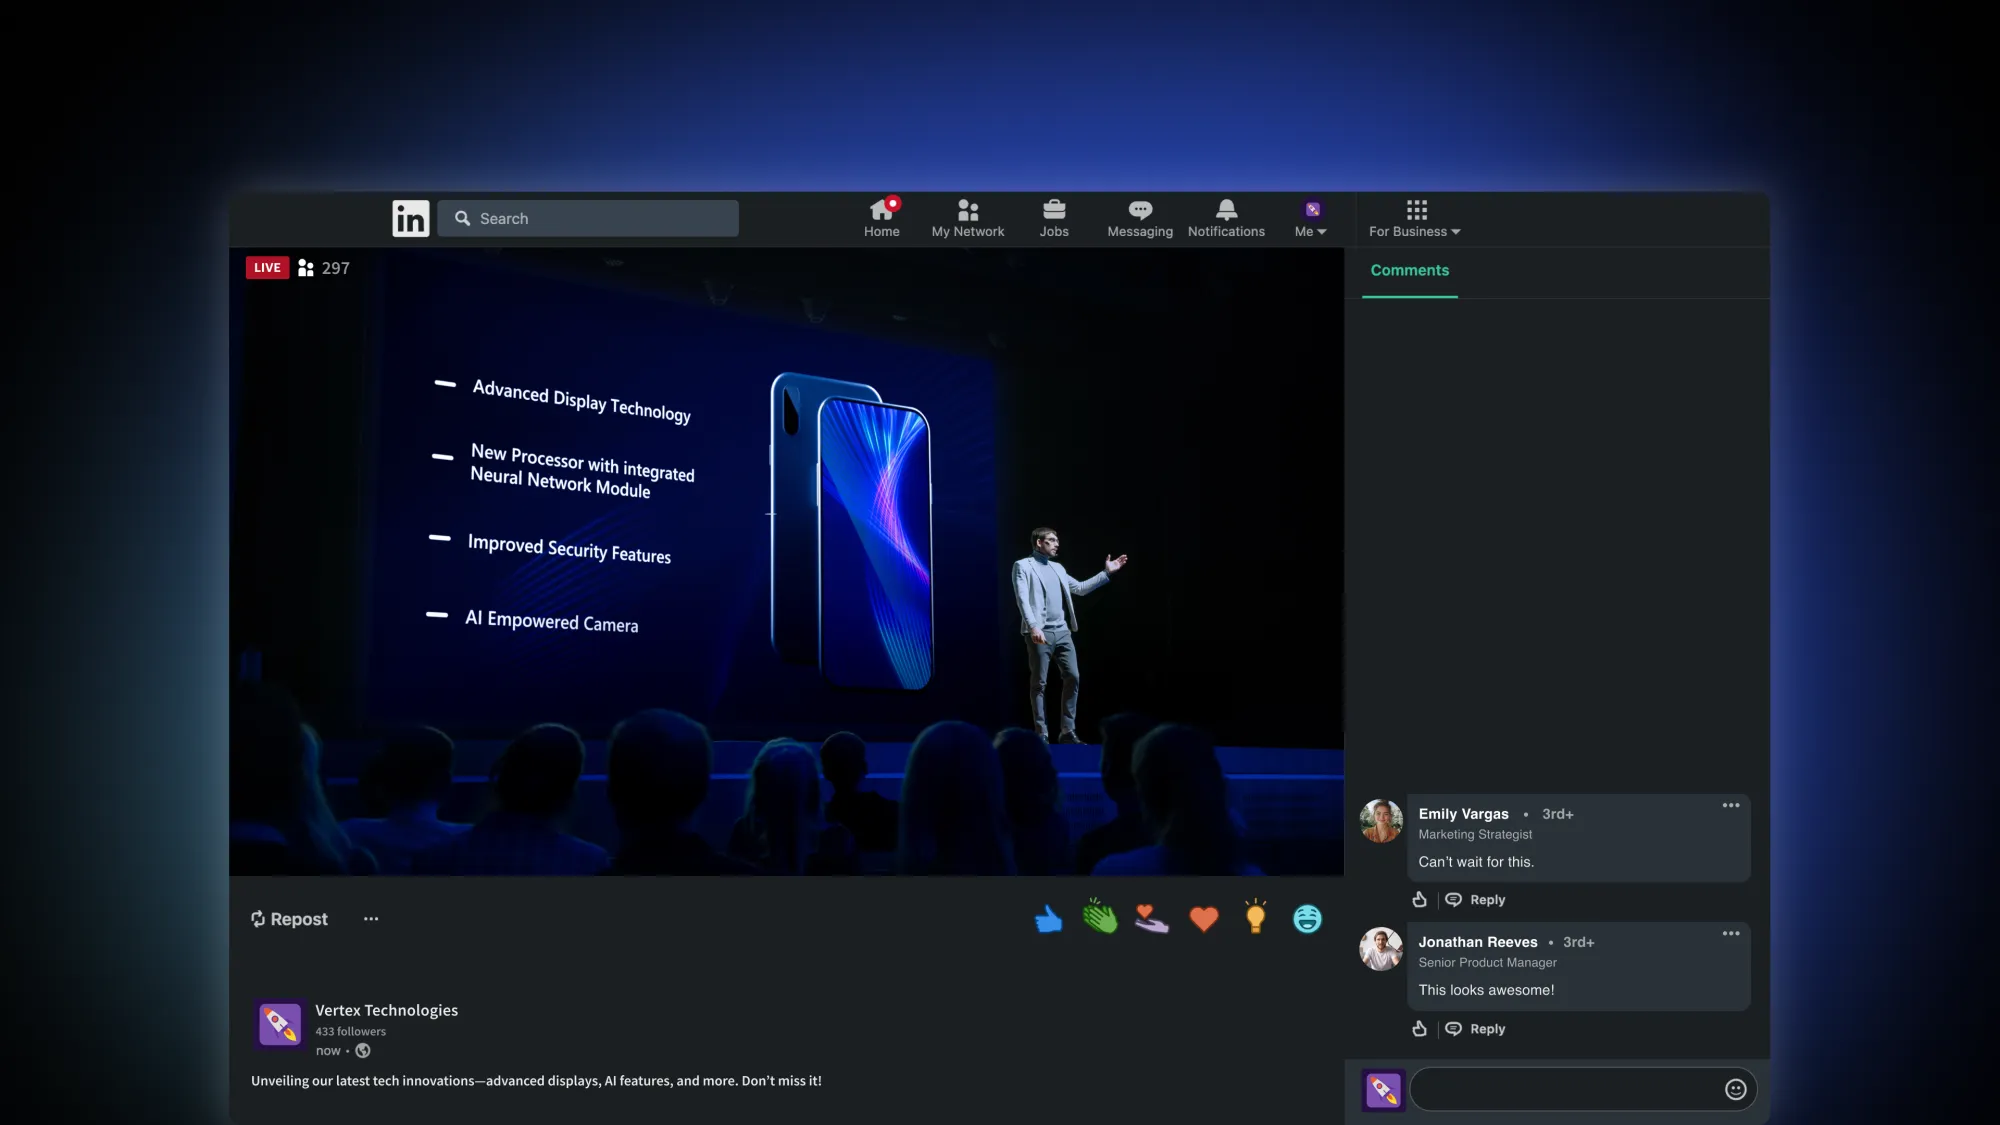Screen dimensions: 2000x1125
Task: Give a thumbs-up reaction to the livestream
Action: [1048, 918]
